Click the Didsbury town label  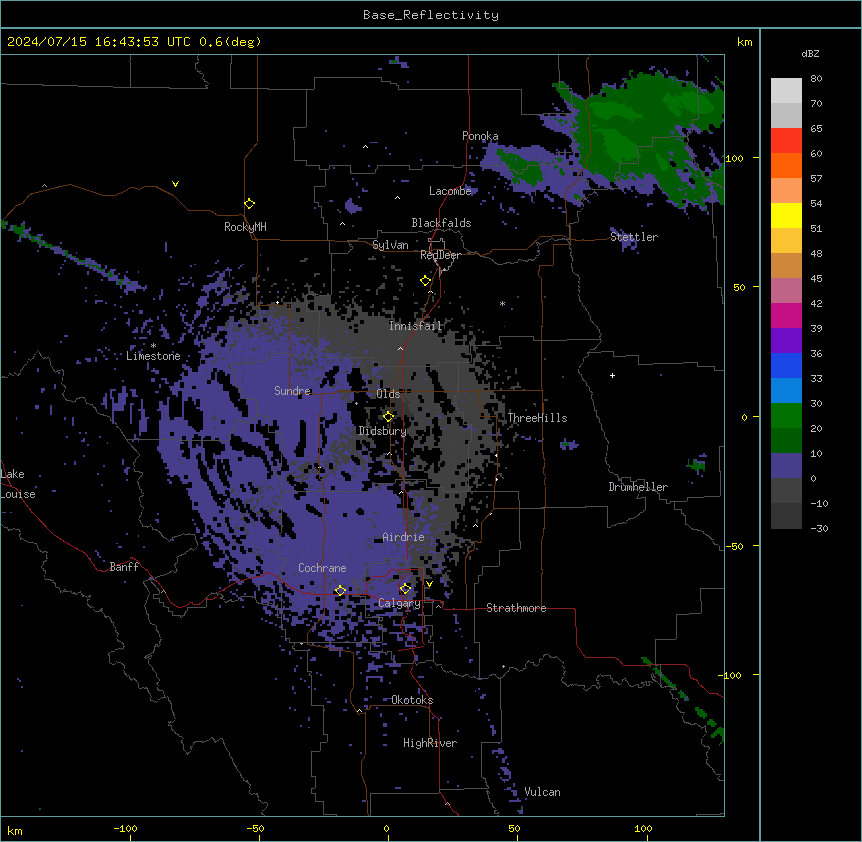point(382,431)
